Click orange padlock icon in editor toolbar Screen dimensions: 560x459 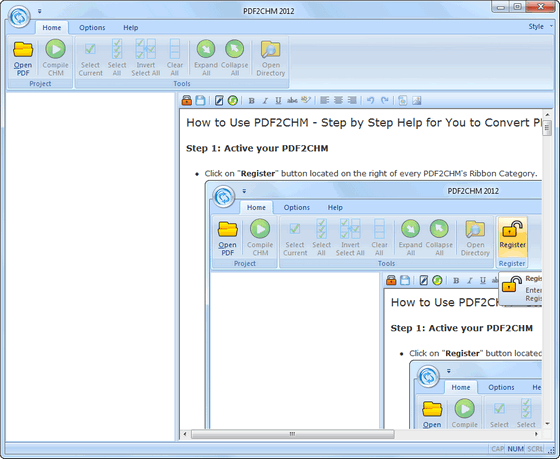[x=187, y=100]
